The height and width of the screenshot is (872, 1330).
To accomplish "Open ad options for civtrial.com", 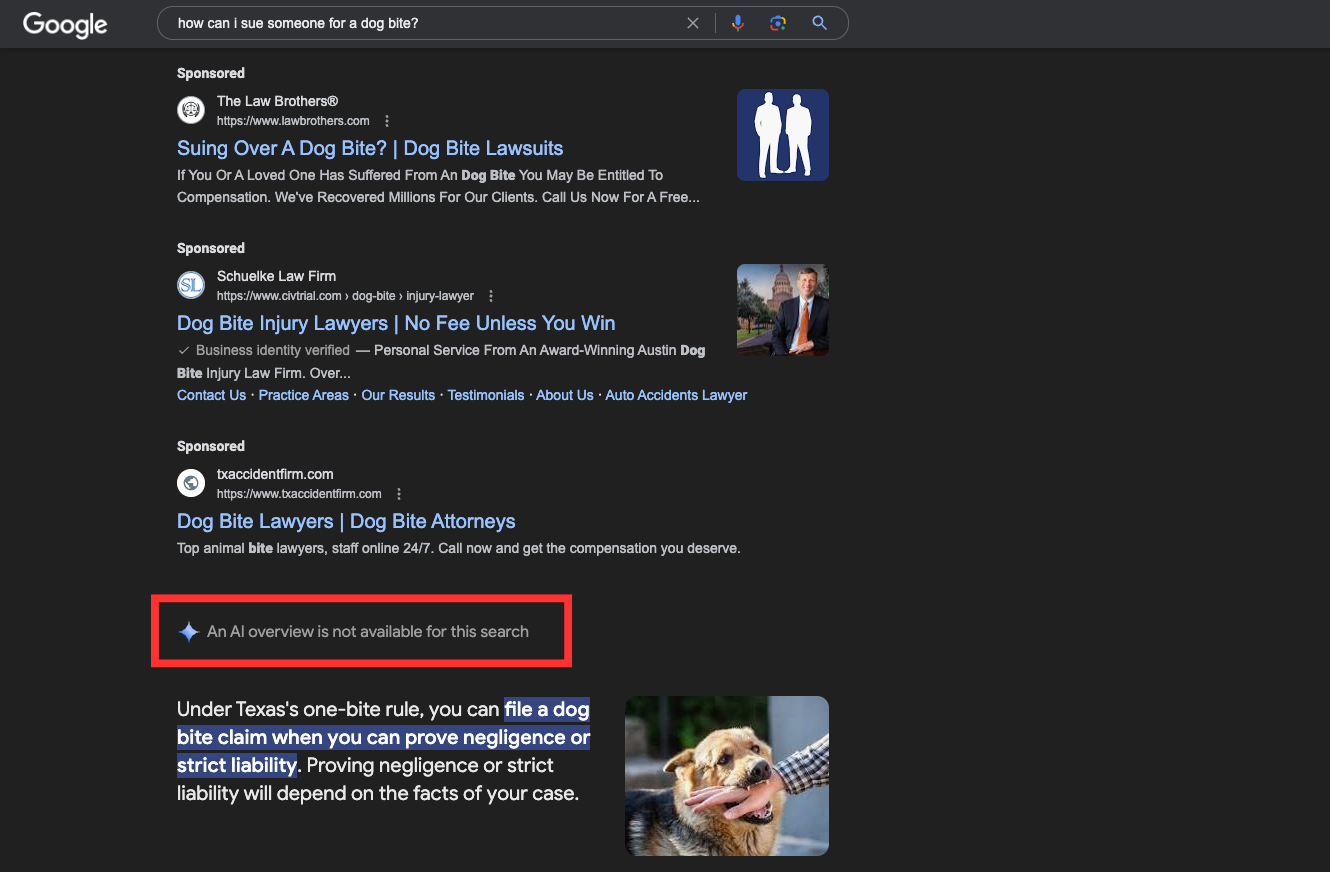I will 491,296.
